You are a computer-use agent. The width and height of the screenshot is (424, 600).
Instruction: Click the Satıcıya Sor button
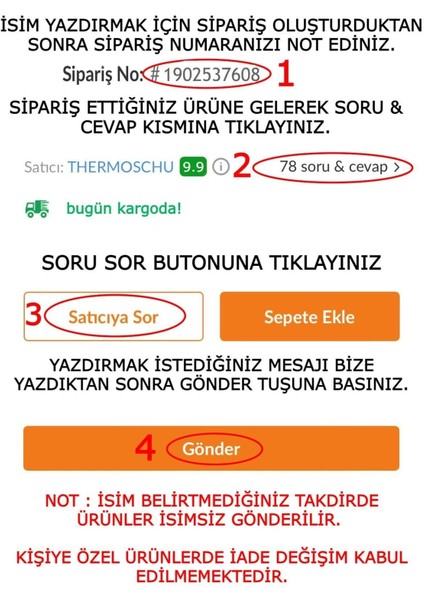pyautogui.click(x=113, y=316)
